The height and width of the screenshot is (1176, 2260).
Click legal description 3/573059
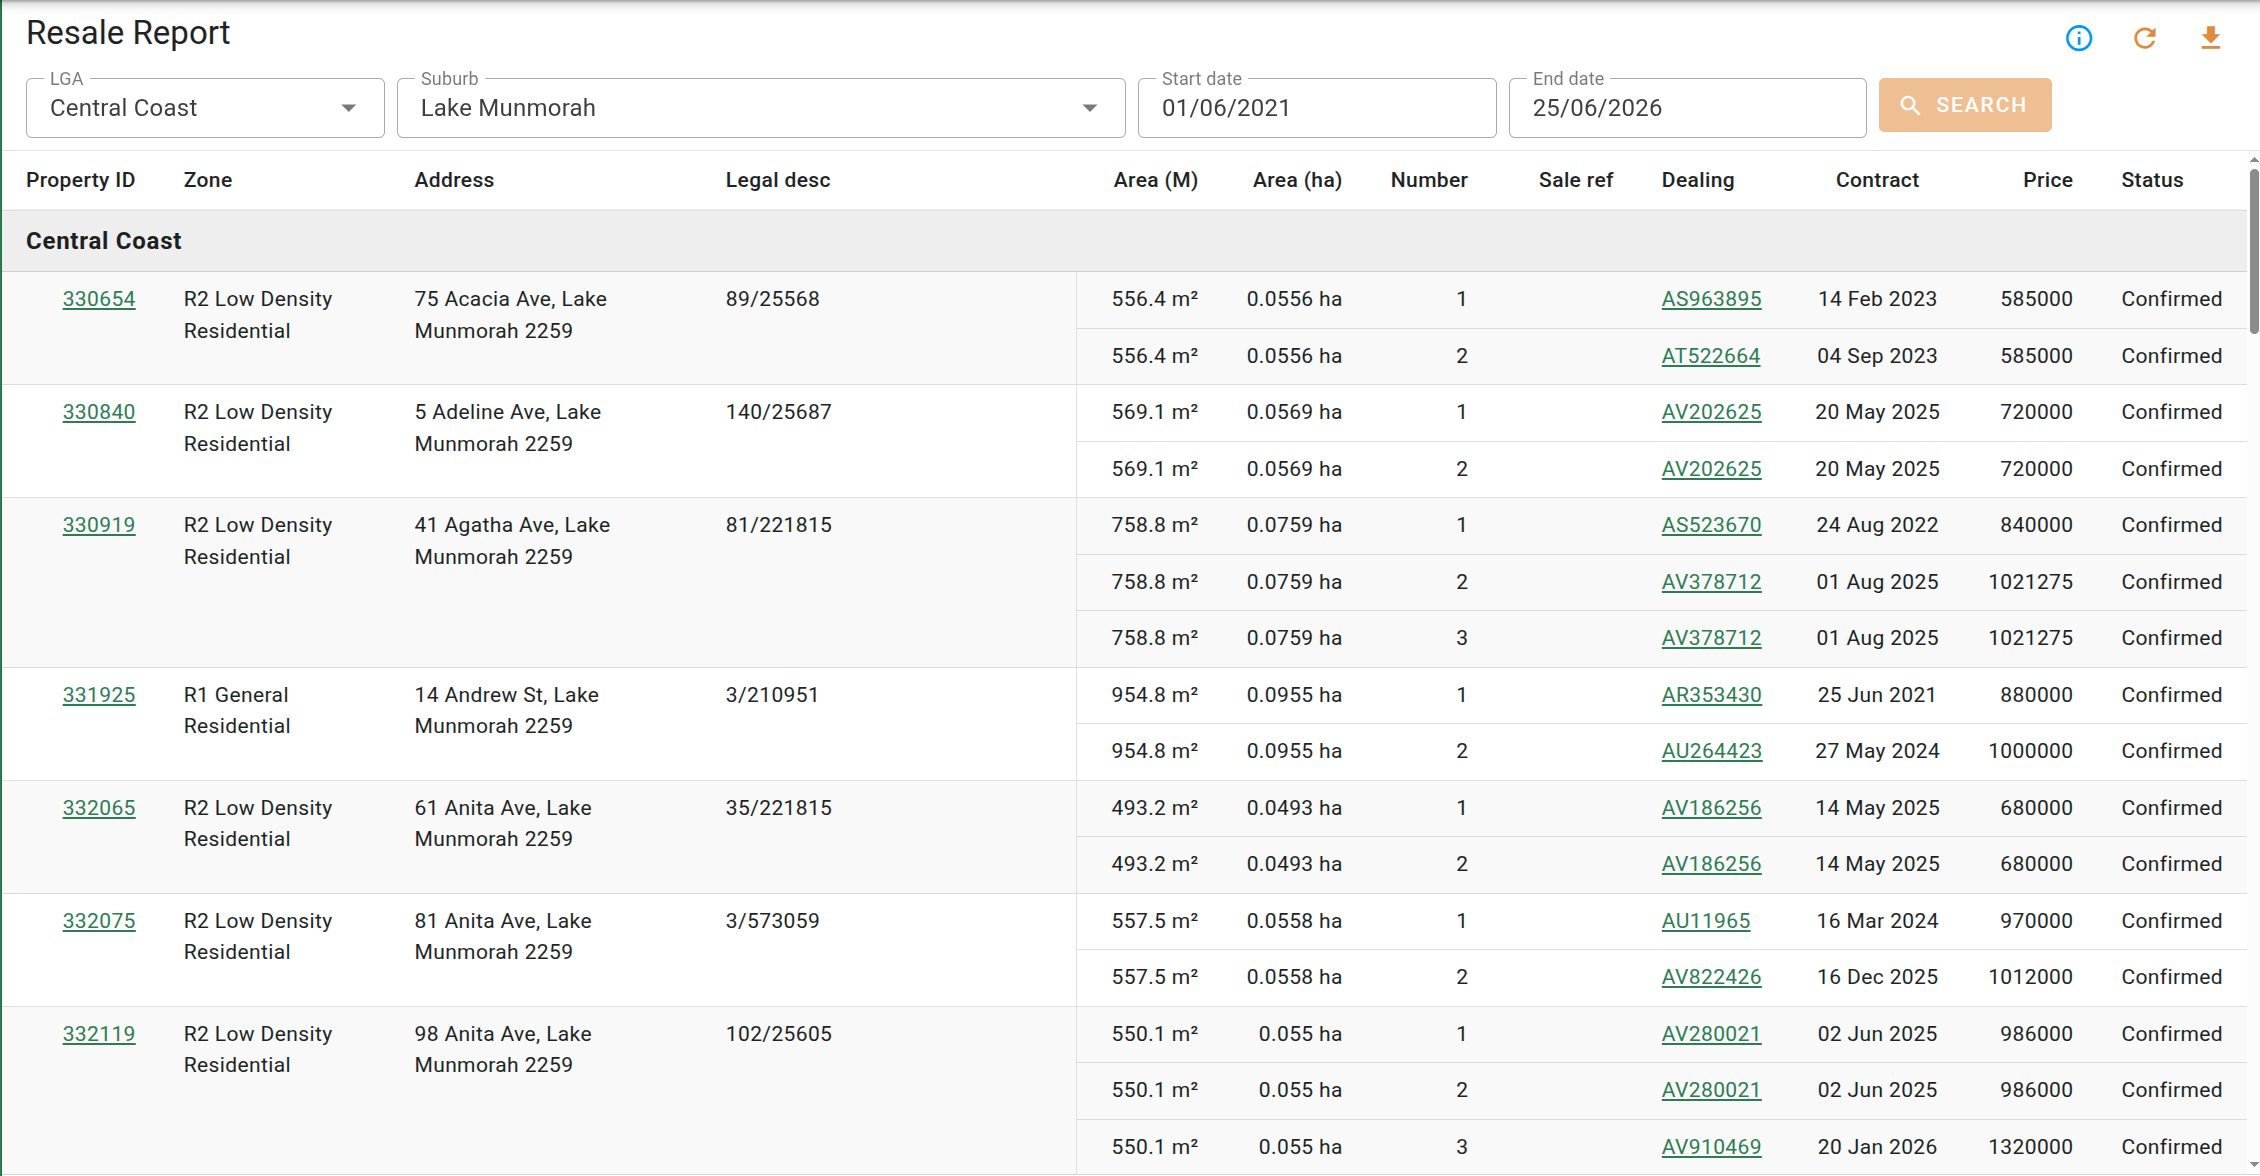[773, 921]
